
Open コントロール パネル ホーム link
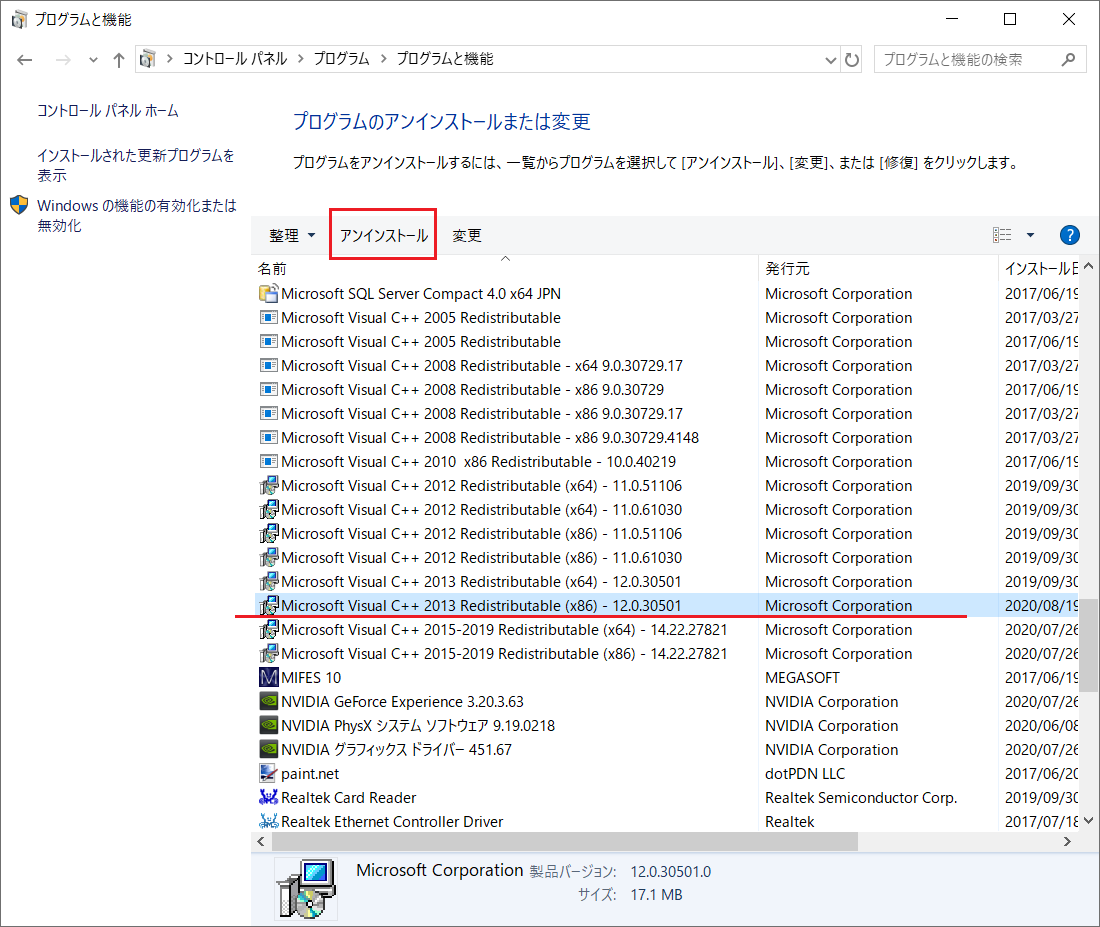coord(108,111)
